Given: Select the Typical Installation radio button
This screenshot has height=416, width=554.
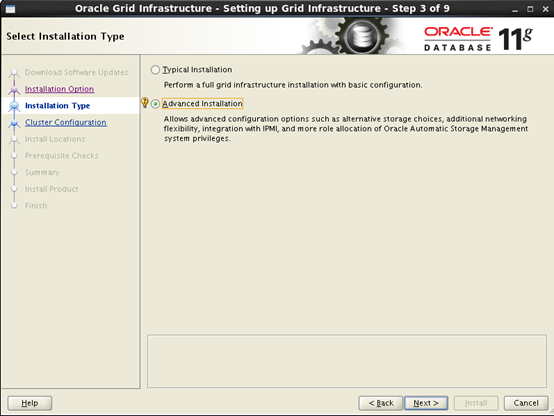Looking at the screenshot, I should point(155,70).
